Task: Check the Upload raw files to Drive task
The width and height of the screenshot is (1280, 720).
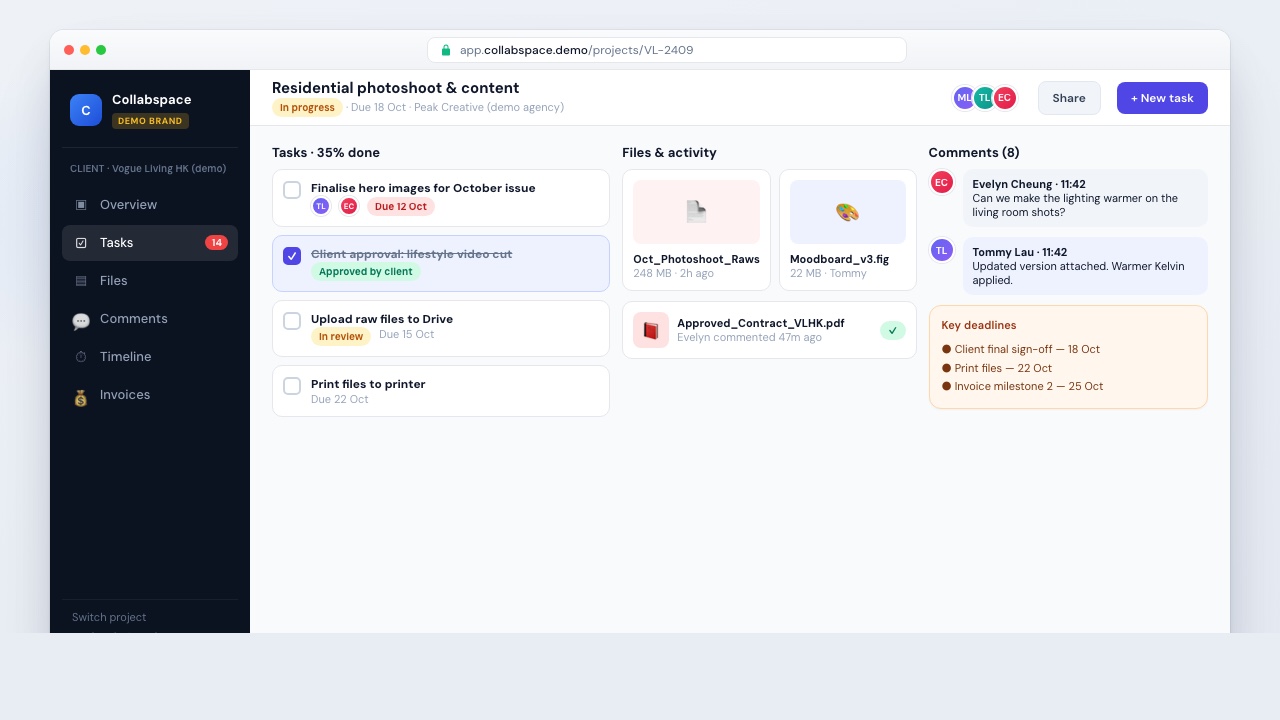Action: point(292,321)
